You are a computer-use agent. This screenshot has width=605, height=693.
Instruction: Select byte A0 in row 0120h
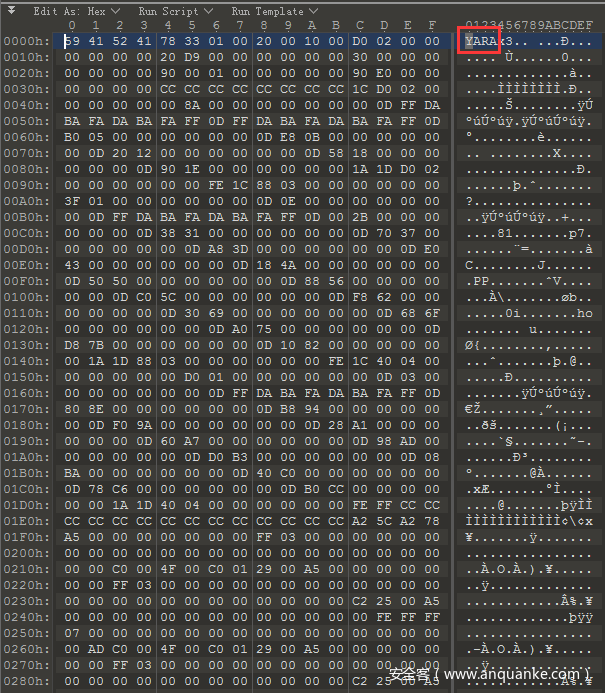click(240, 329)
